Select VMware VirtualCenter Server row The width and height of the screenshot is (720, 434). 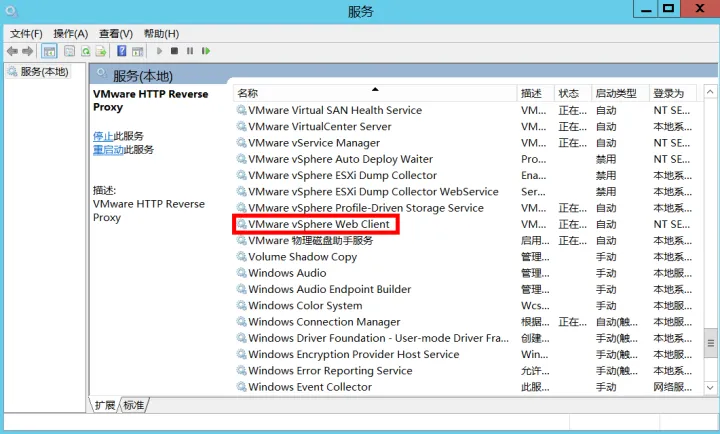coord(465,127)
